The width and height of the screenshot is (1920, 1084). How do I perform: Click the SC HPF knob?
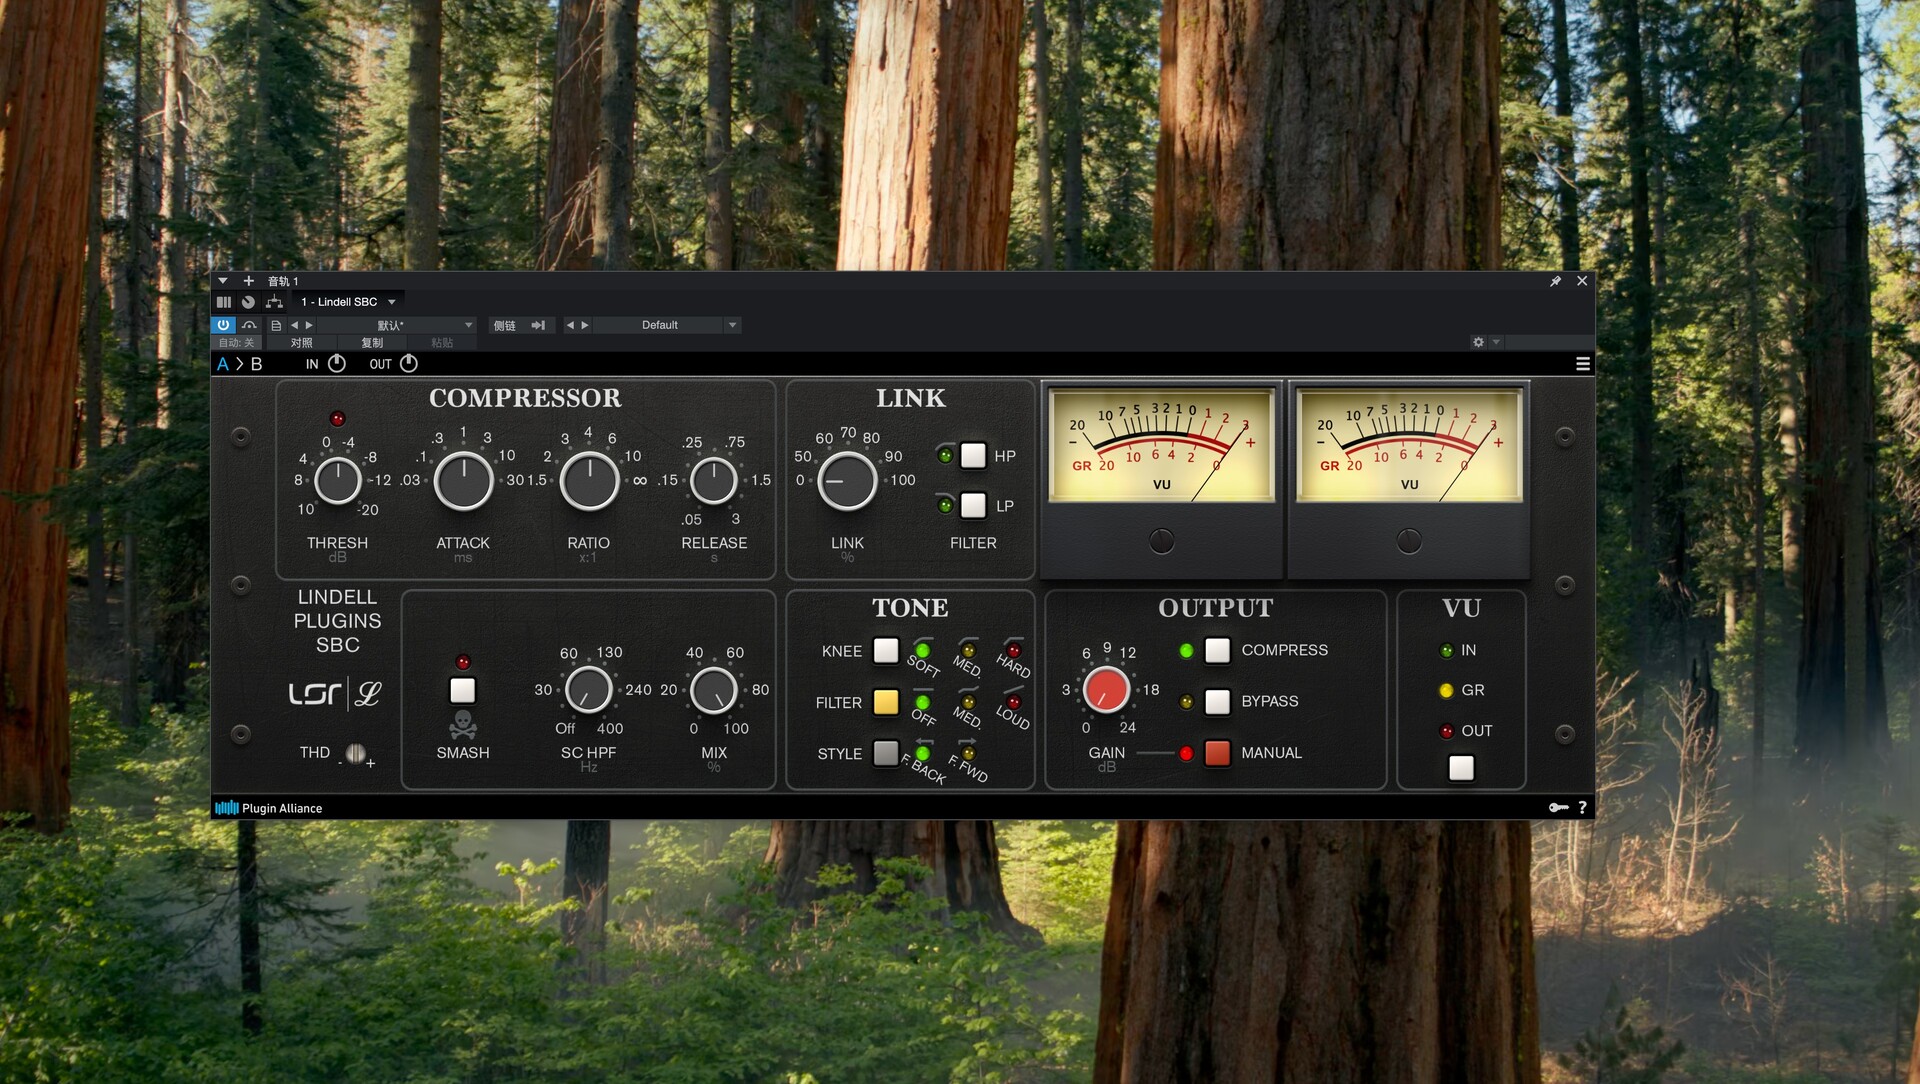click(588, 690)
